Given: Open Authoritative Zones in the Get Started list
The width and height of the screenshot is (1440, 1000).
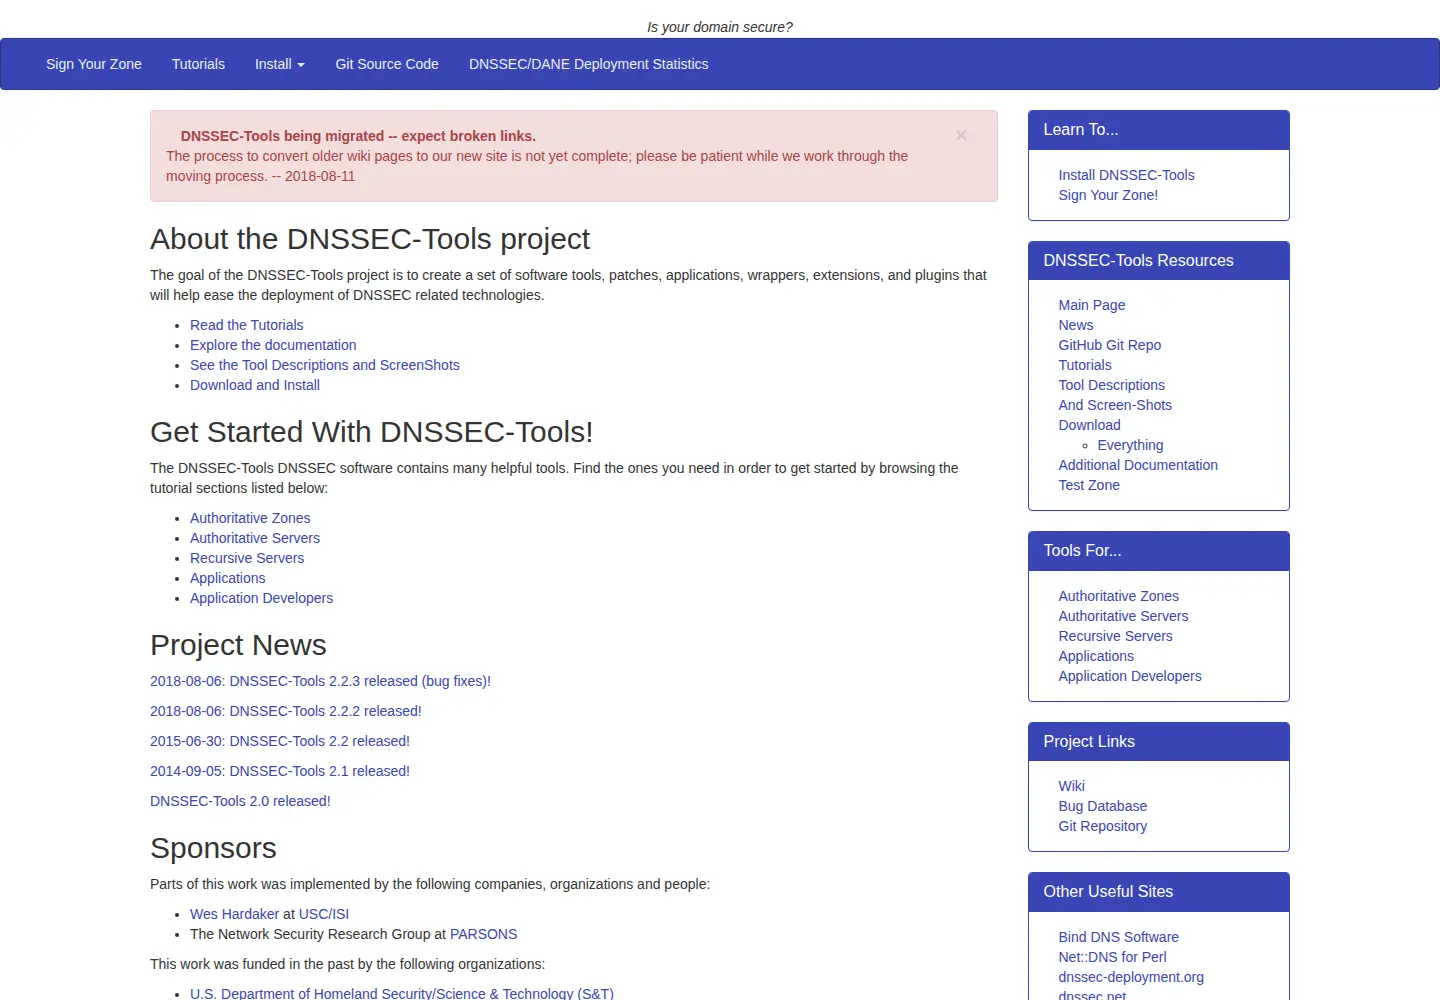Looking at the screenshot, I should 250,518.
